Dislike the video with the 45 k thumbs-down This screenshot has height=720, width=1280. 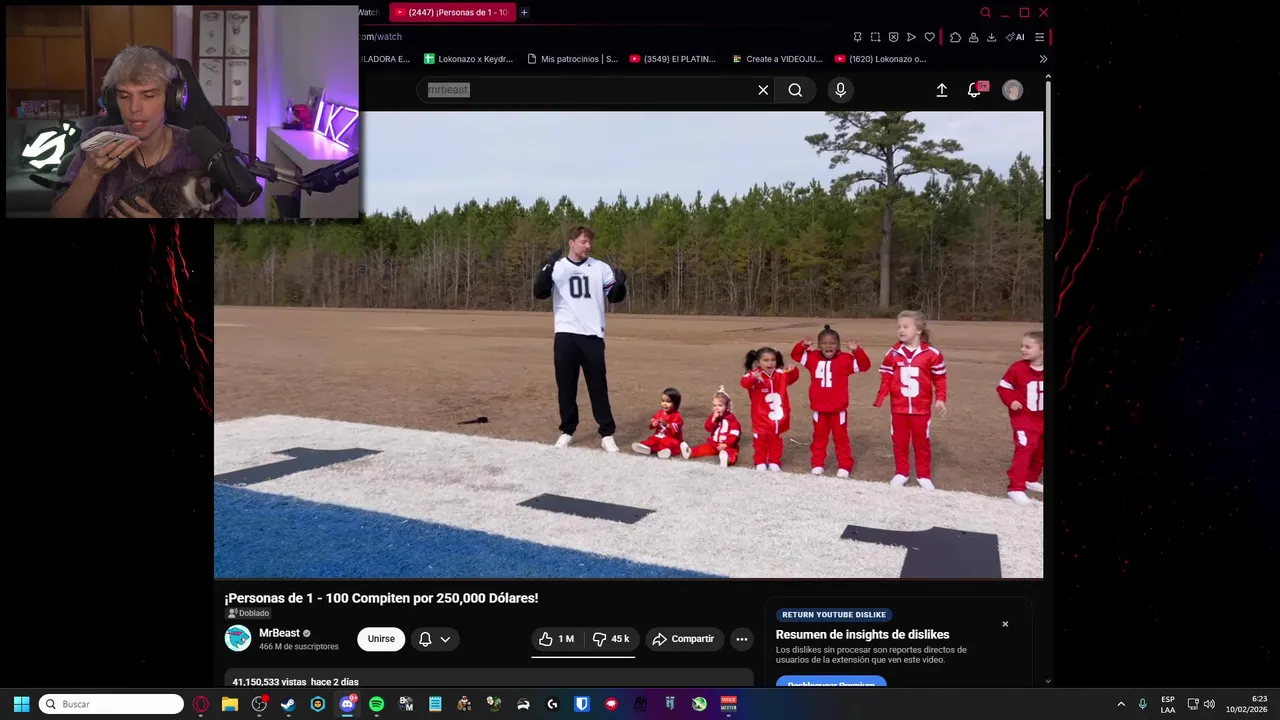[611, 639]
